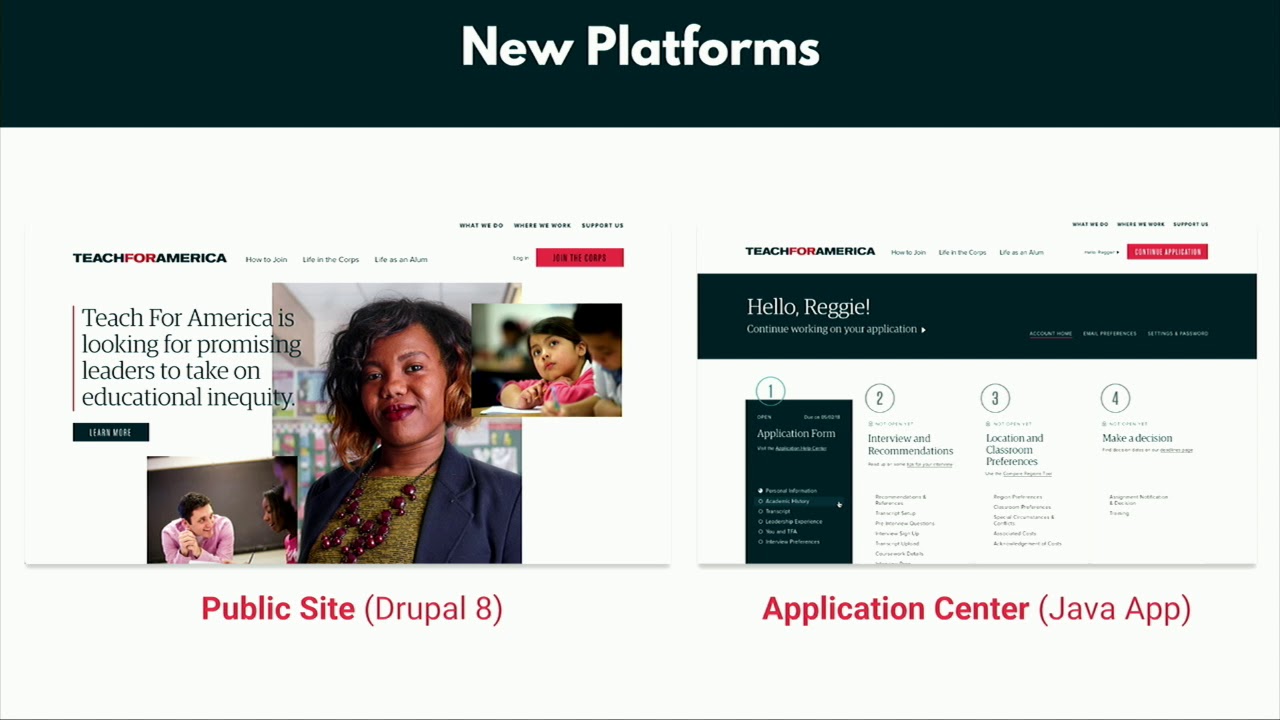Image resolution: width=1280 pixels, height=720 pixels.
Task: Click the step 4 circle icon
Action: pos(1115,399)
